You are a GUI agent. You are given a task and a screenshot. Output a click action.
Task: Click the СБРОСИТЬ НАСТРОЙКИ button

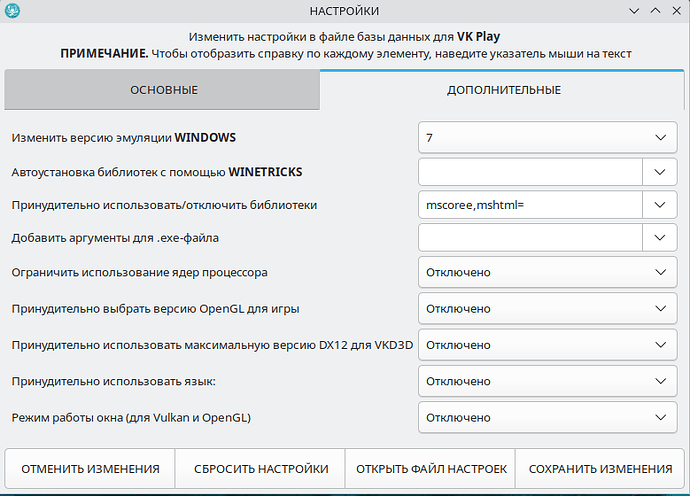coord(260,468)
